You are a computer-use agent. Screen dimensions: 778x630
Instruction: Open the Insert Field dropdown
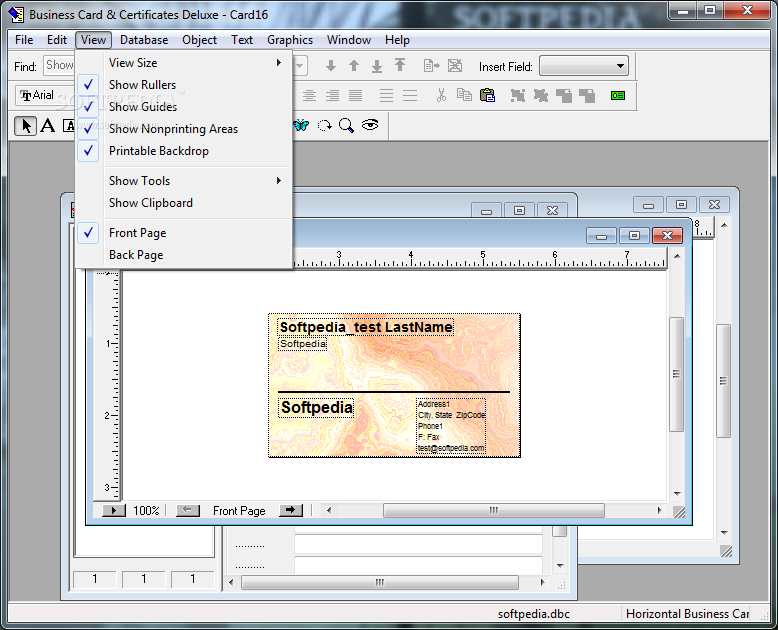pyautogui.click(x=620, y=66)
